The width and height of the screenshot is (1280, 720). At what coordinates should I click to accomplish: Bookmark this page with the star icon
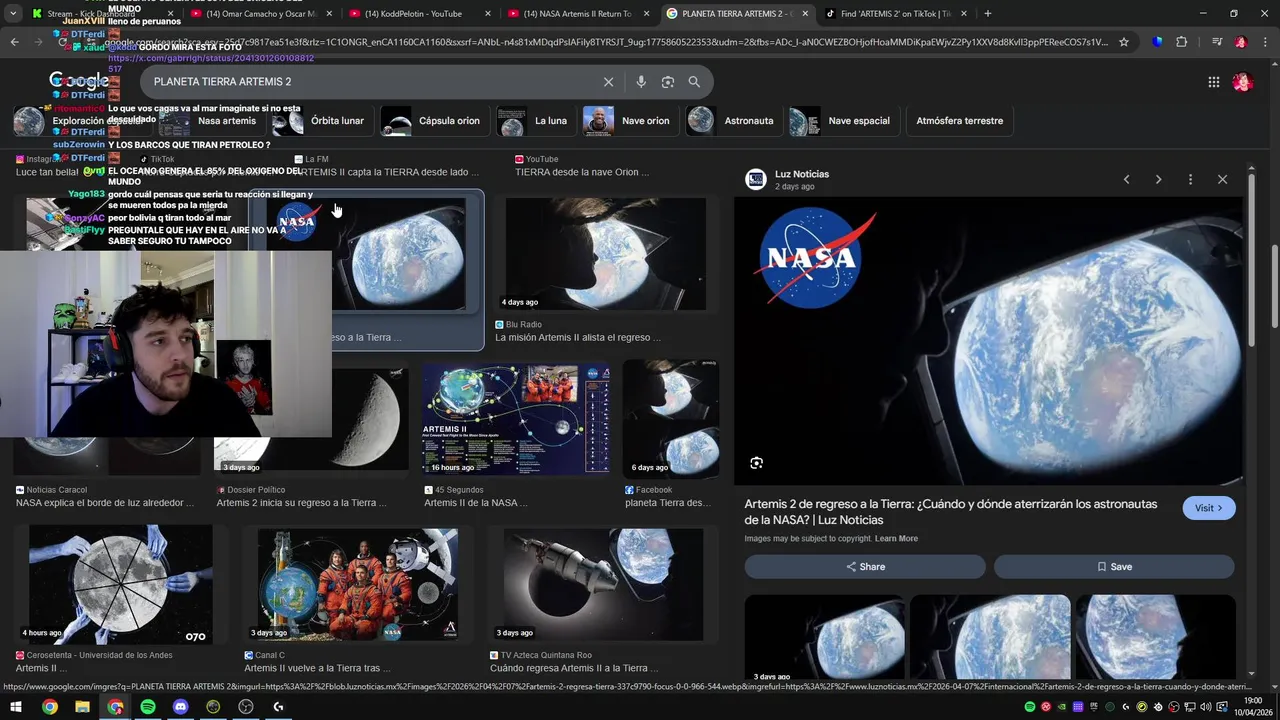[1124, 42]
